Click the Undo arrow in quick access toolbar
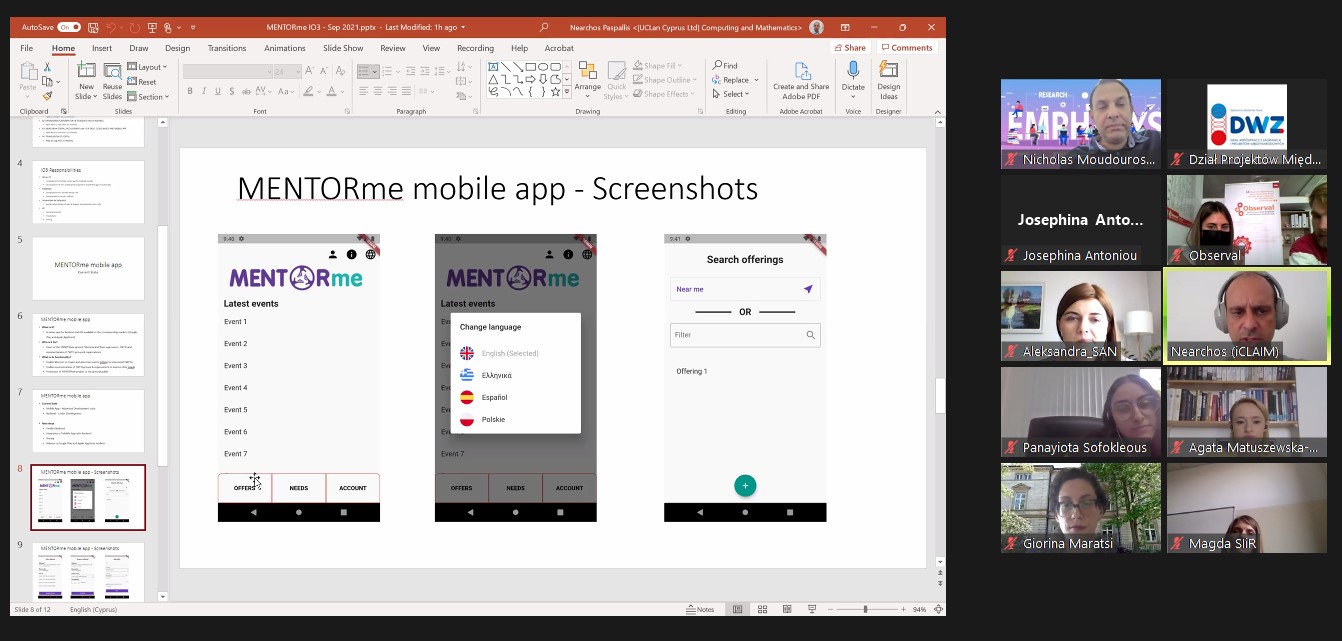Viewport: 1342px width, 641px height. point(111,27)
